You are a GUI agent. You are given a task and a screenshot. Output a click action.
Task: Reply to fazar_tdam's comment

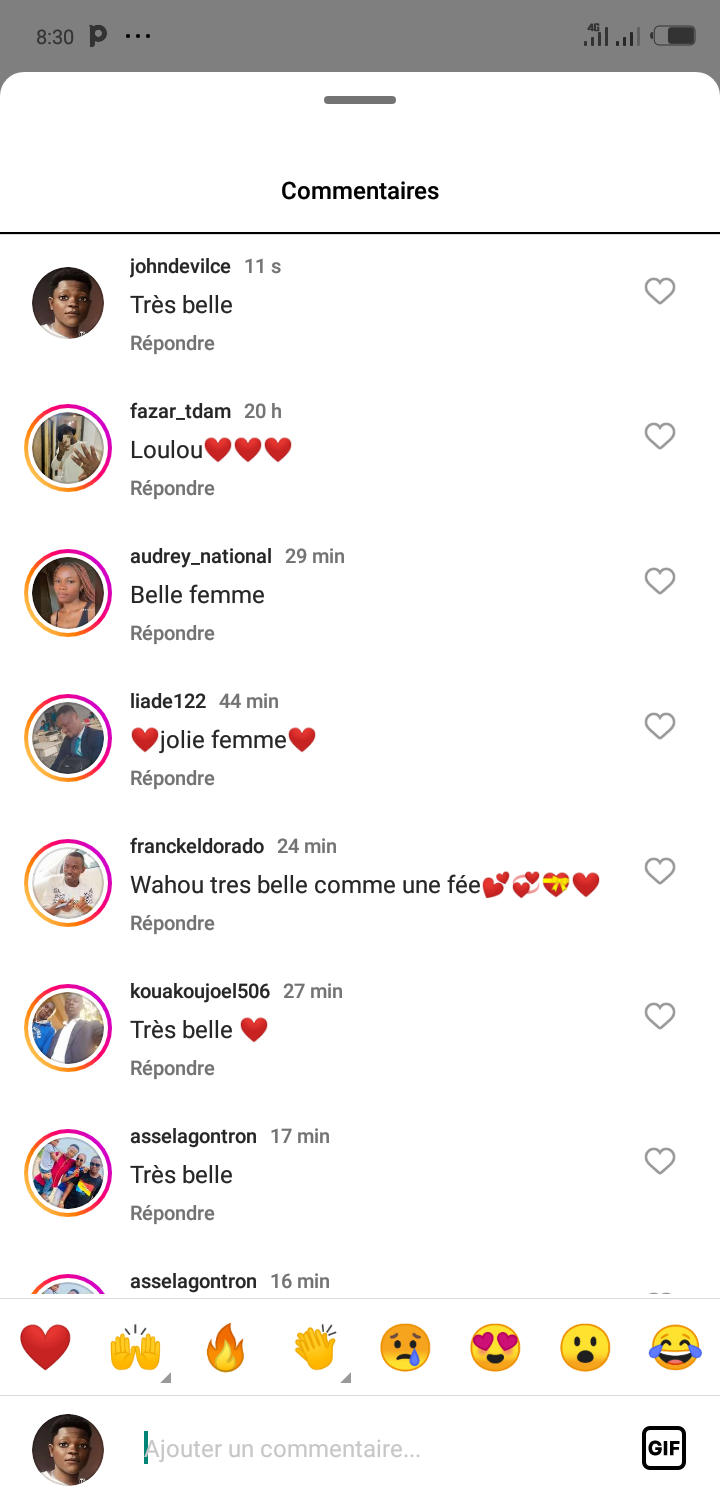(x=172, y=488)
